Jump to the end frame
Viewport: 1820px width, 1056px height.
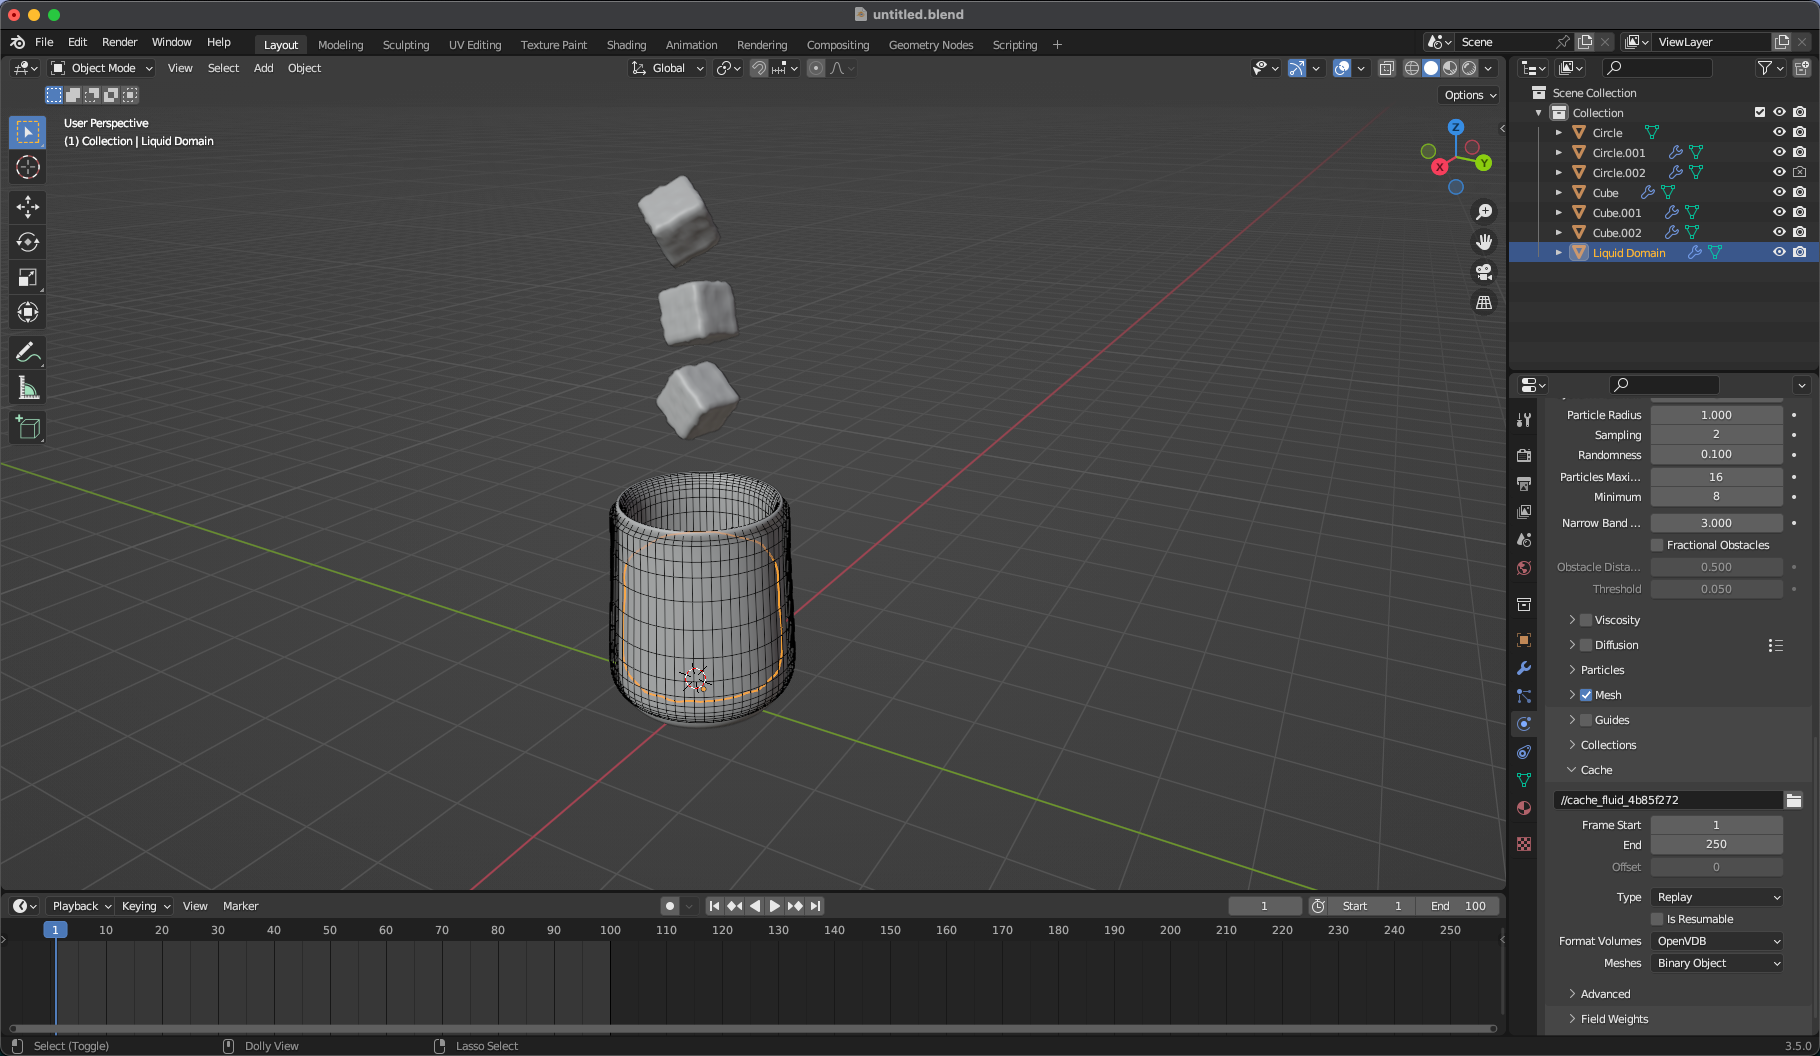pyautogui.click(x=816, y=906)
